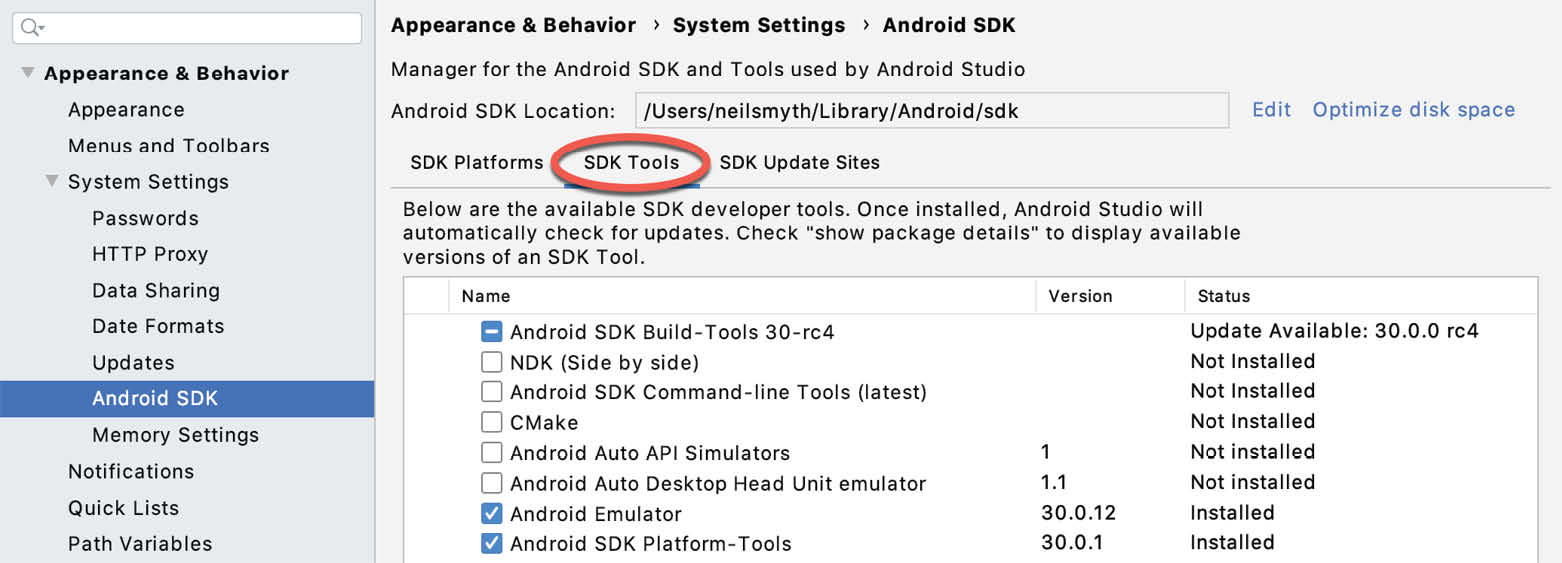This screenshot has height=563, width=1562.
Task: Open Menus and Toolbars settings
Action: (168, 146)
